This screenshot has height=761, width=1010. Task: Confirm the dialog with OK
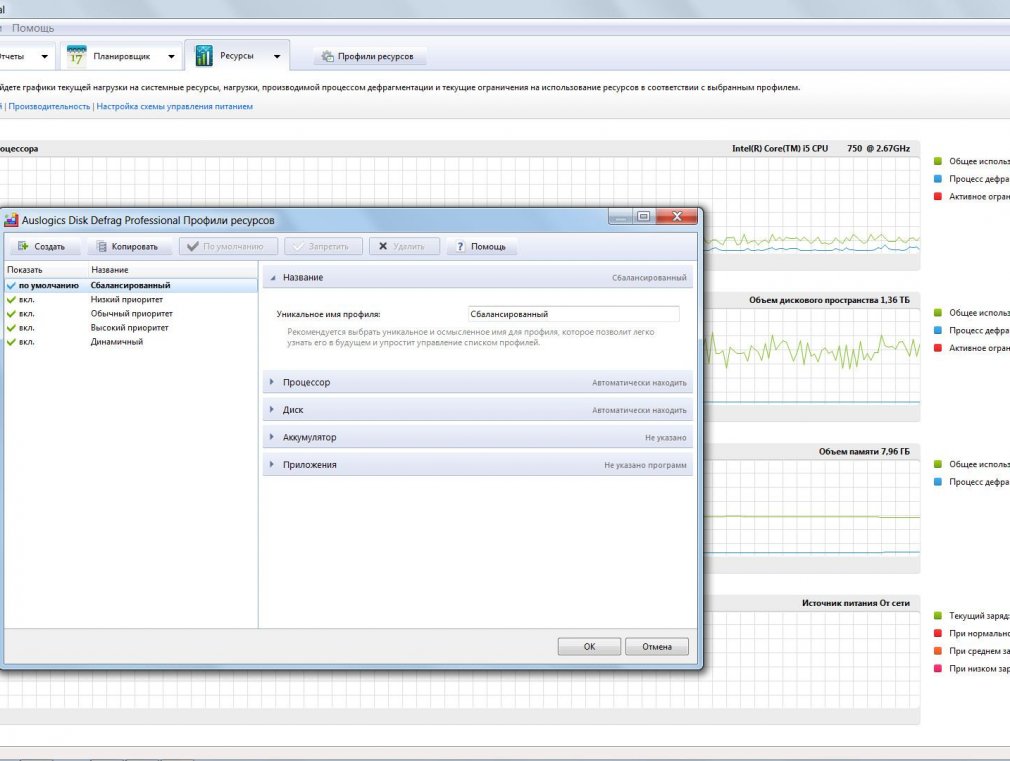tap(589, 646)
